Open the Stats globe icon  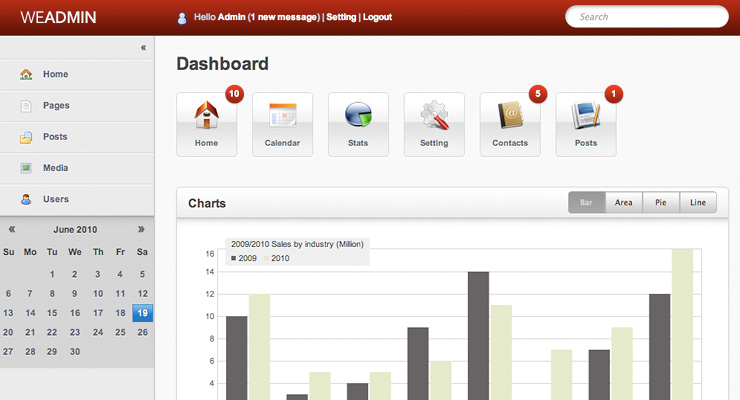pos(358,118)
